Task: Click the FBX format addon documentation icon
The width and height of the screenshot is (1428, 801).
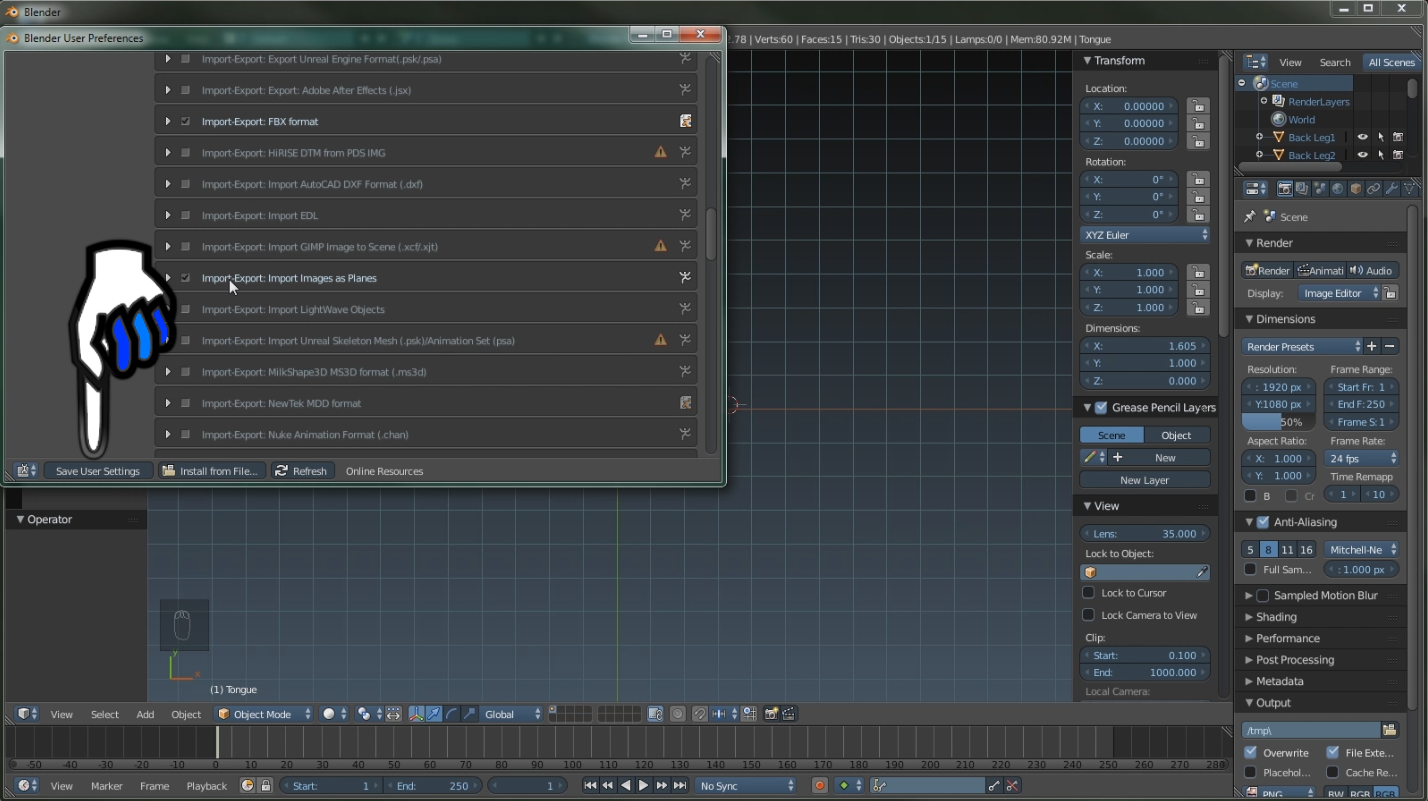Action: [685, 121]
